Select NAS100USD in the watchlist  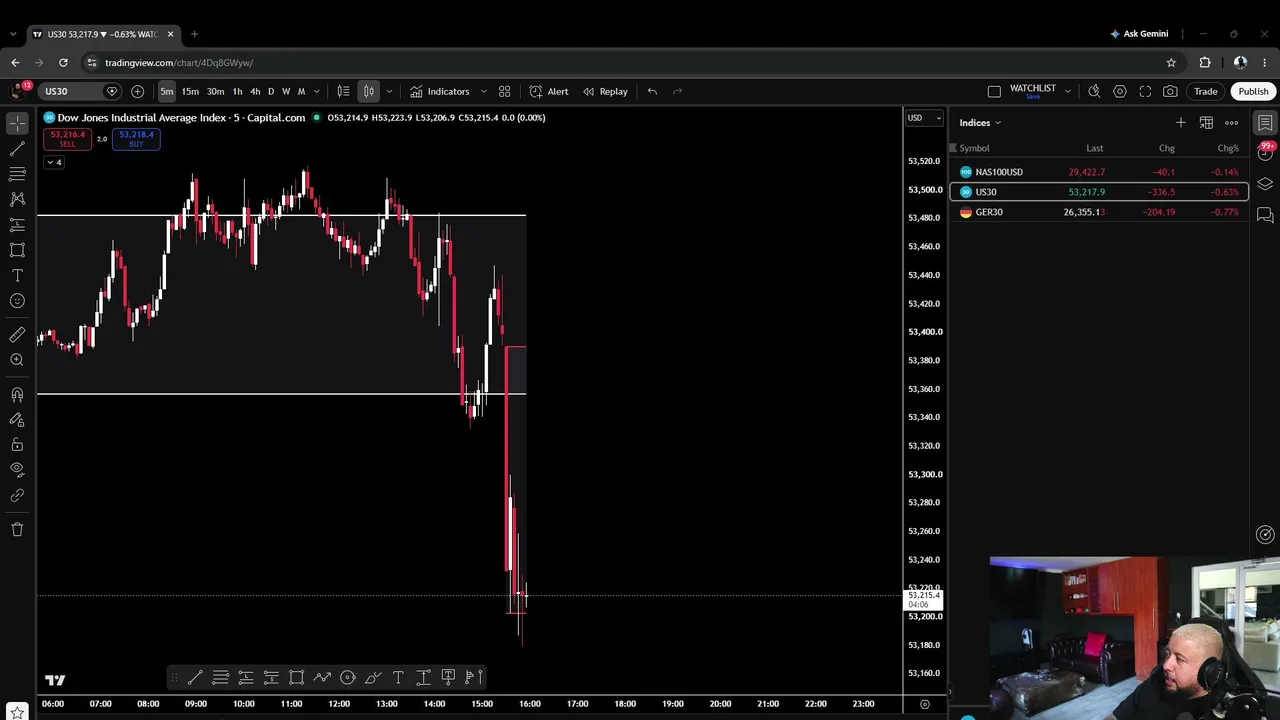click(1099, 172)
